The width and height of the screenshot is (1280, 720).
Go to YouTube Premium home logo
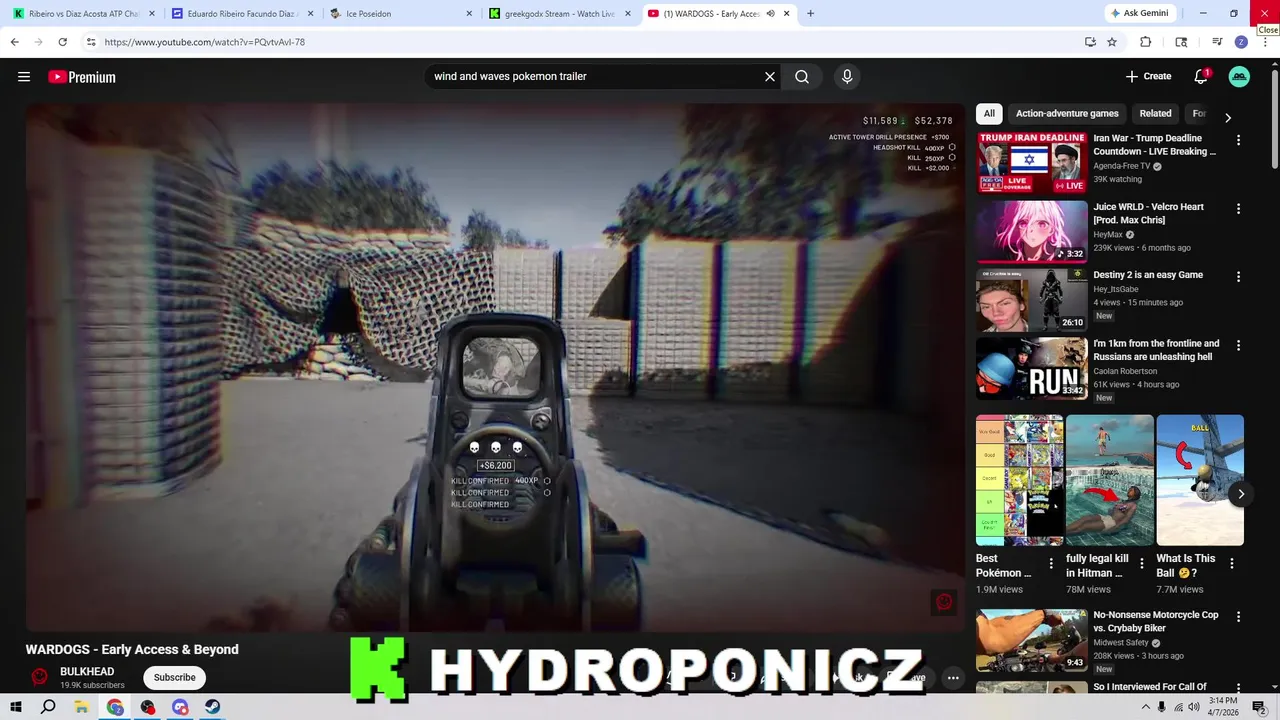pos(82,77)
